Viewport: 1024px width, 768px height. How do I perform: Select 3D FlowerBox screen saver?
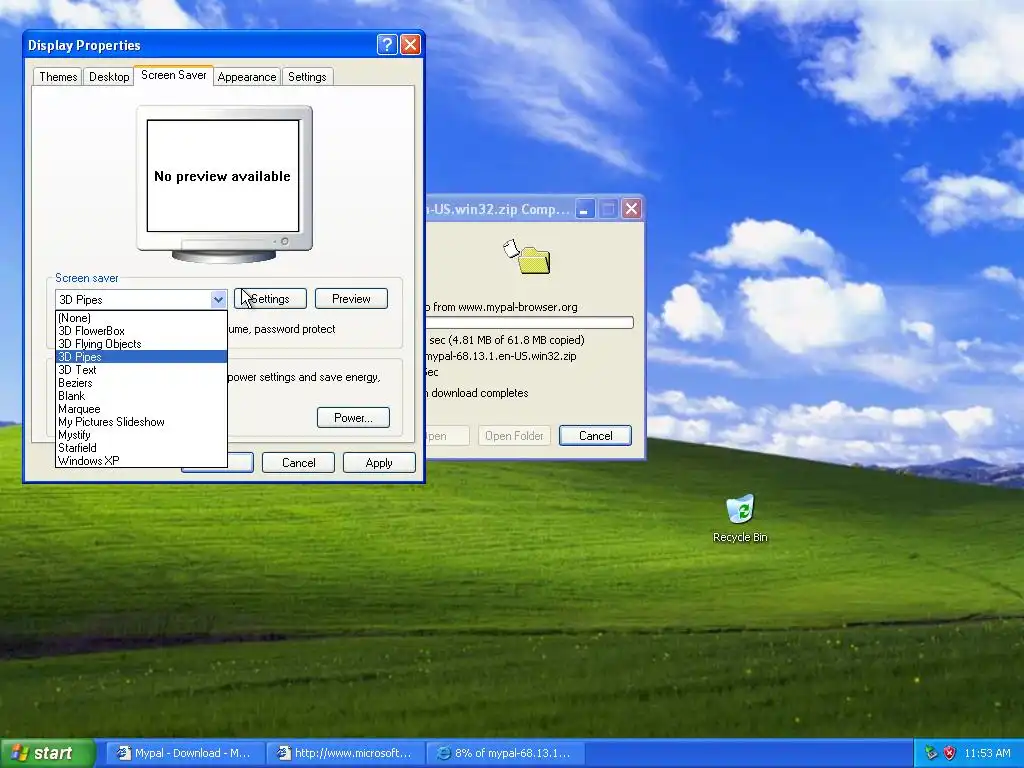click(141, 331)
